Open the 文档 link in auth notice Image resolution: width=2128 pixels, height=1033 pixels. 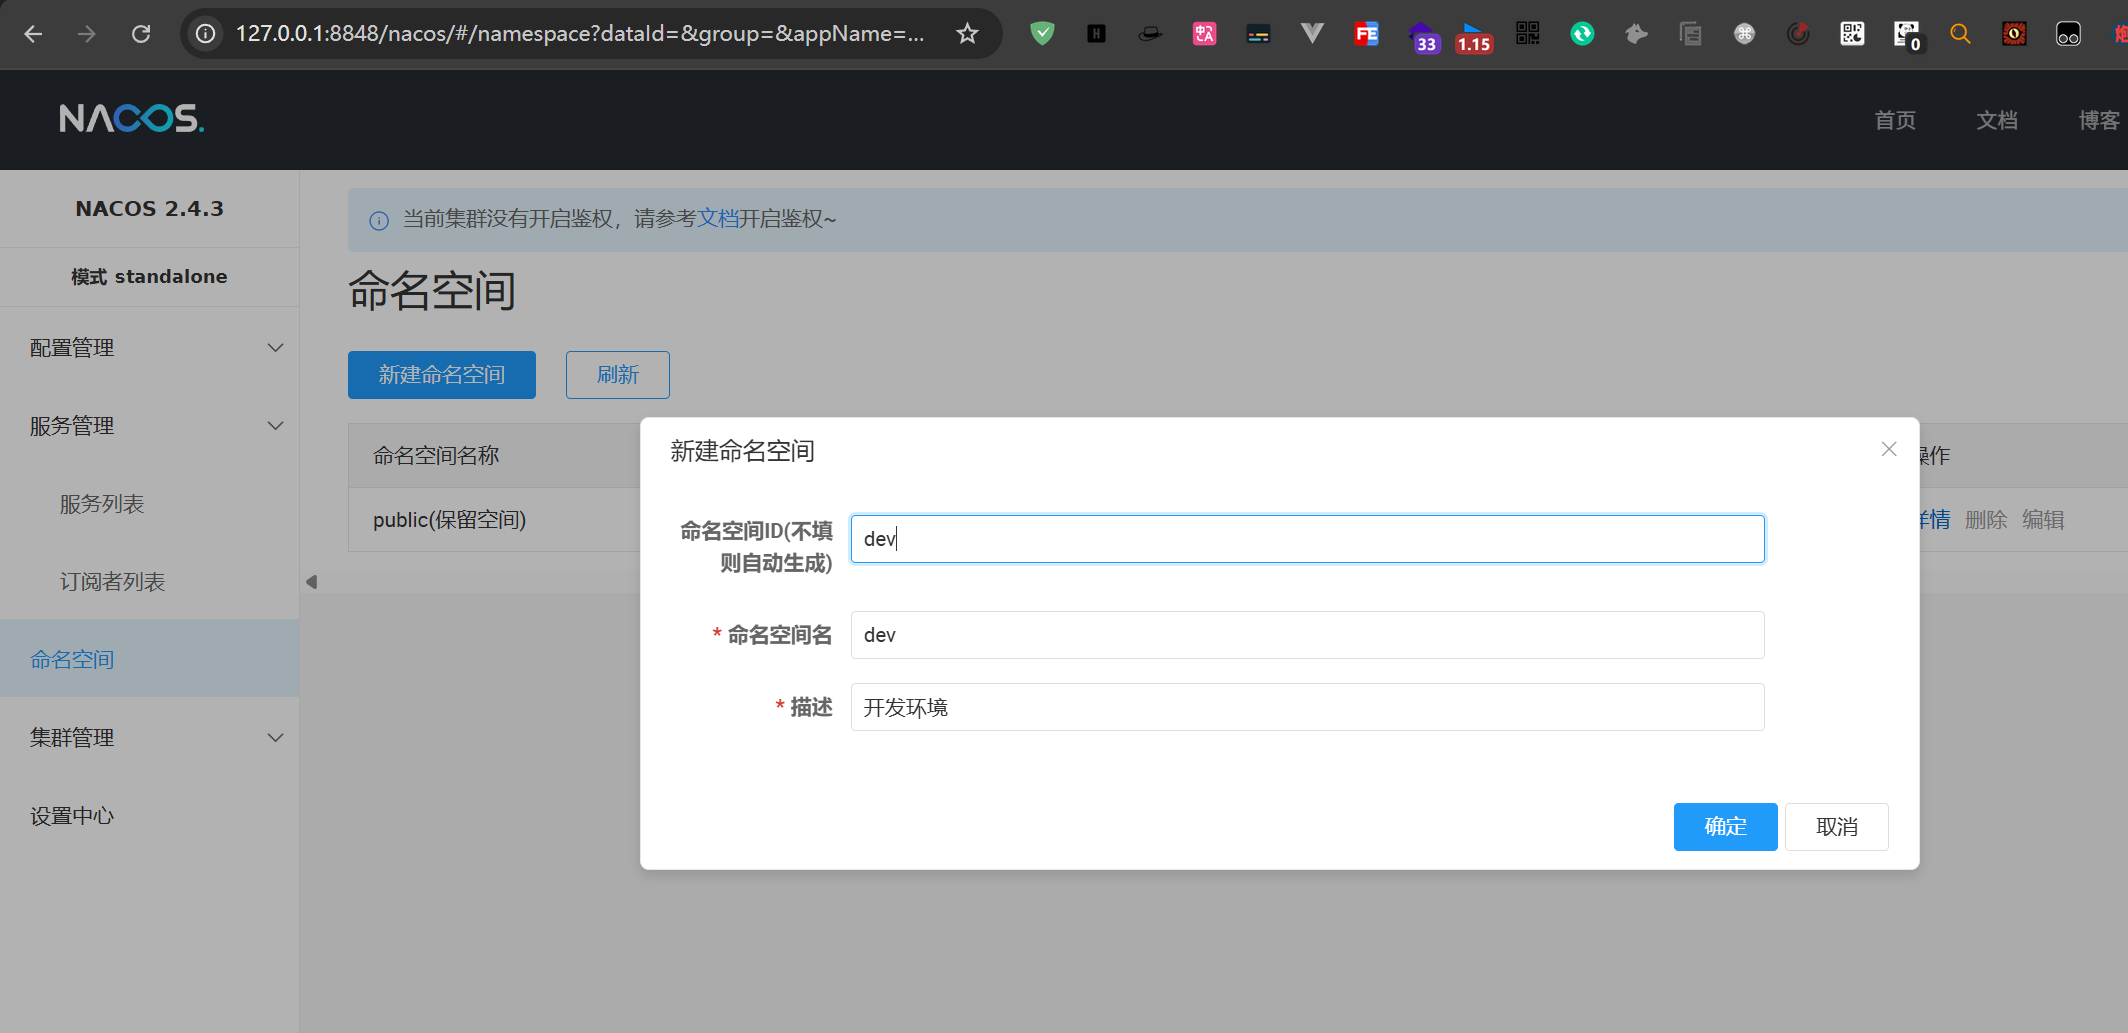[x=717, y=219]
